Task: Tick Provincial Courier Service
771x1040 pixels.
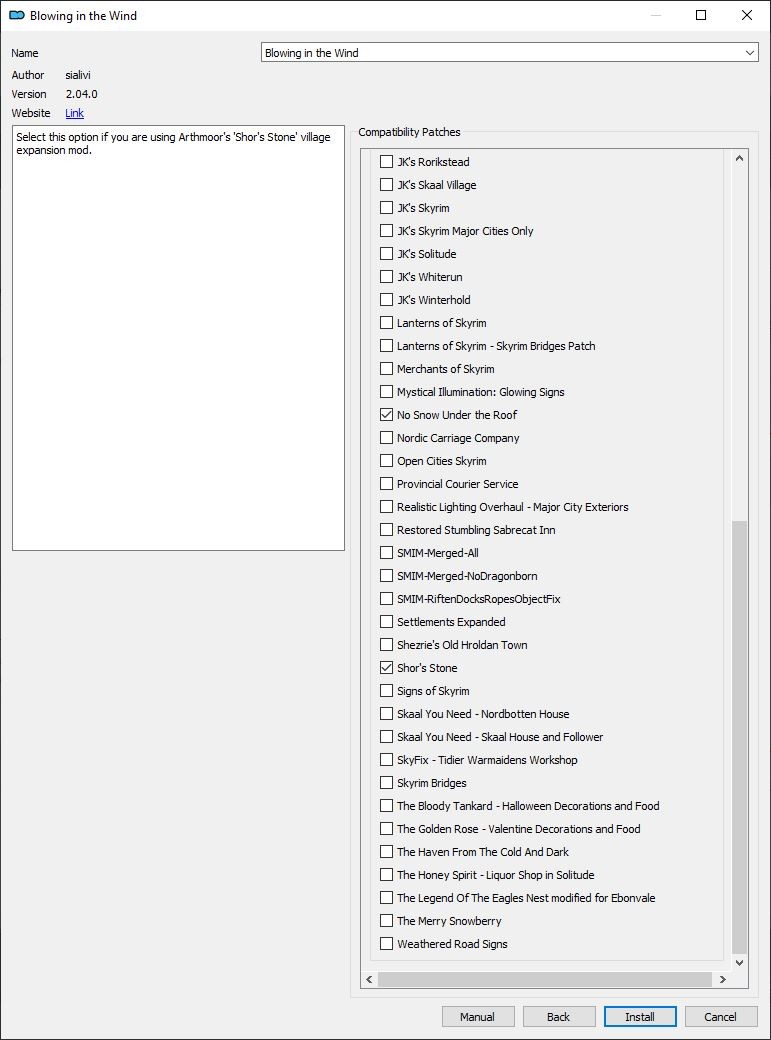Action: point(386,484)
